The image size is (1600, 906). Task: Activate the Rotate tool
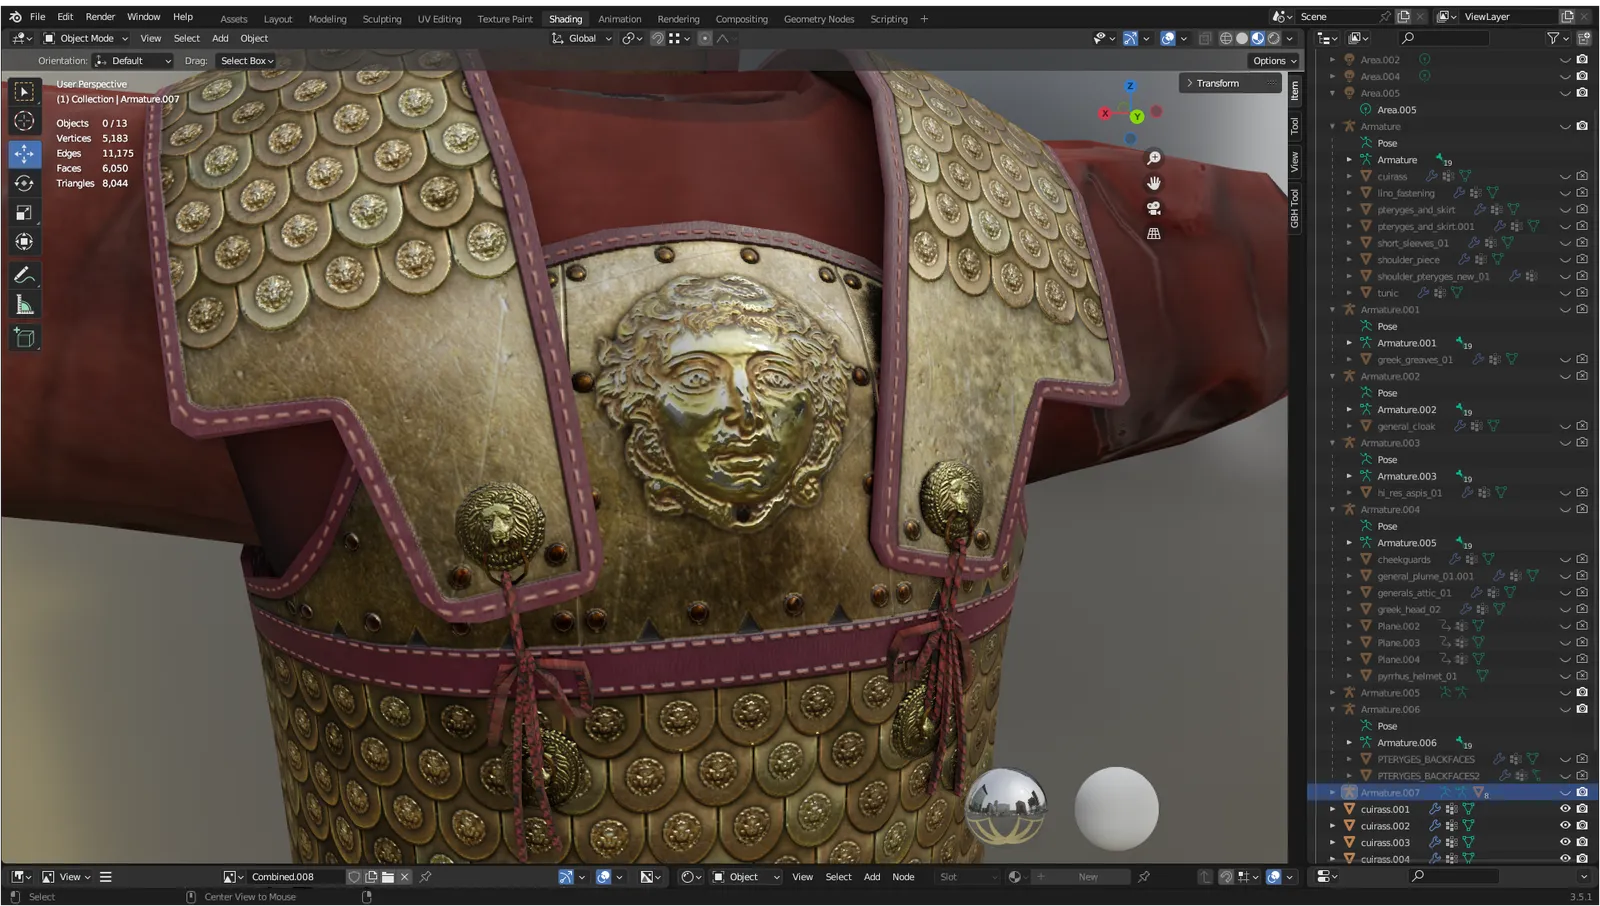pyautogui.click(x=25, y=183)
